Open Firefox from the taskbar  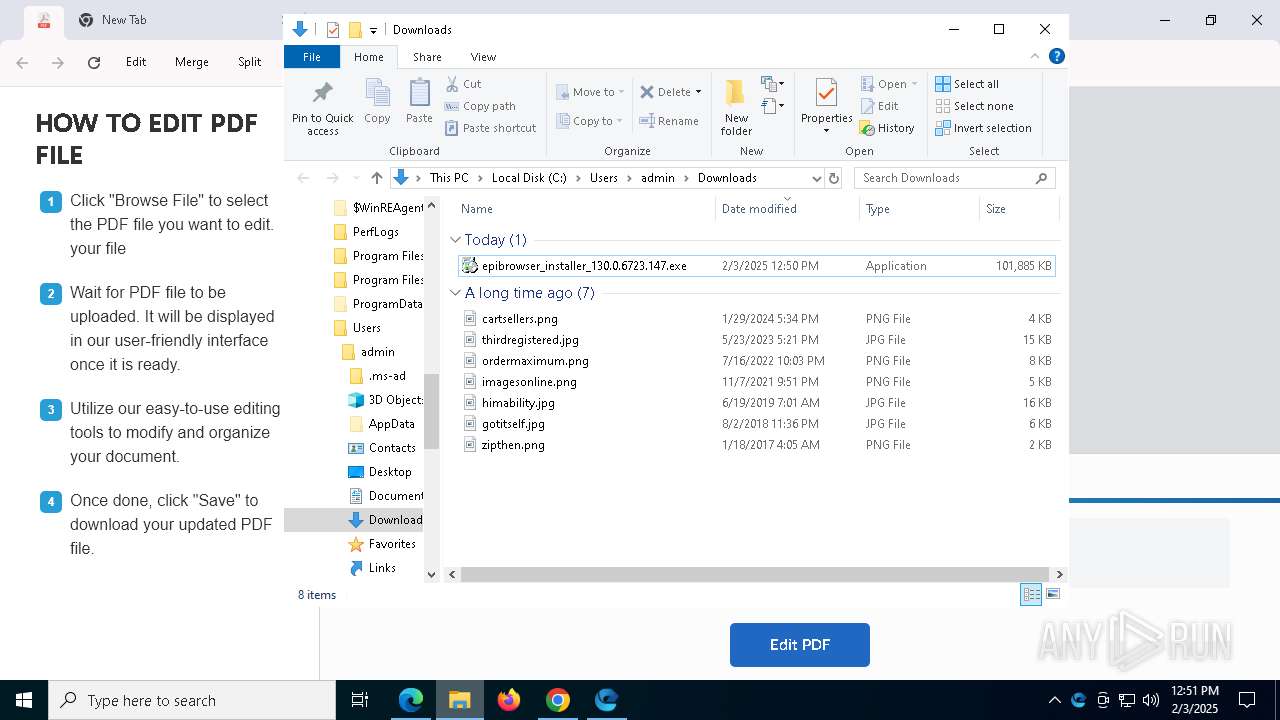(x=509, y=700)
